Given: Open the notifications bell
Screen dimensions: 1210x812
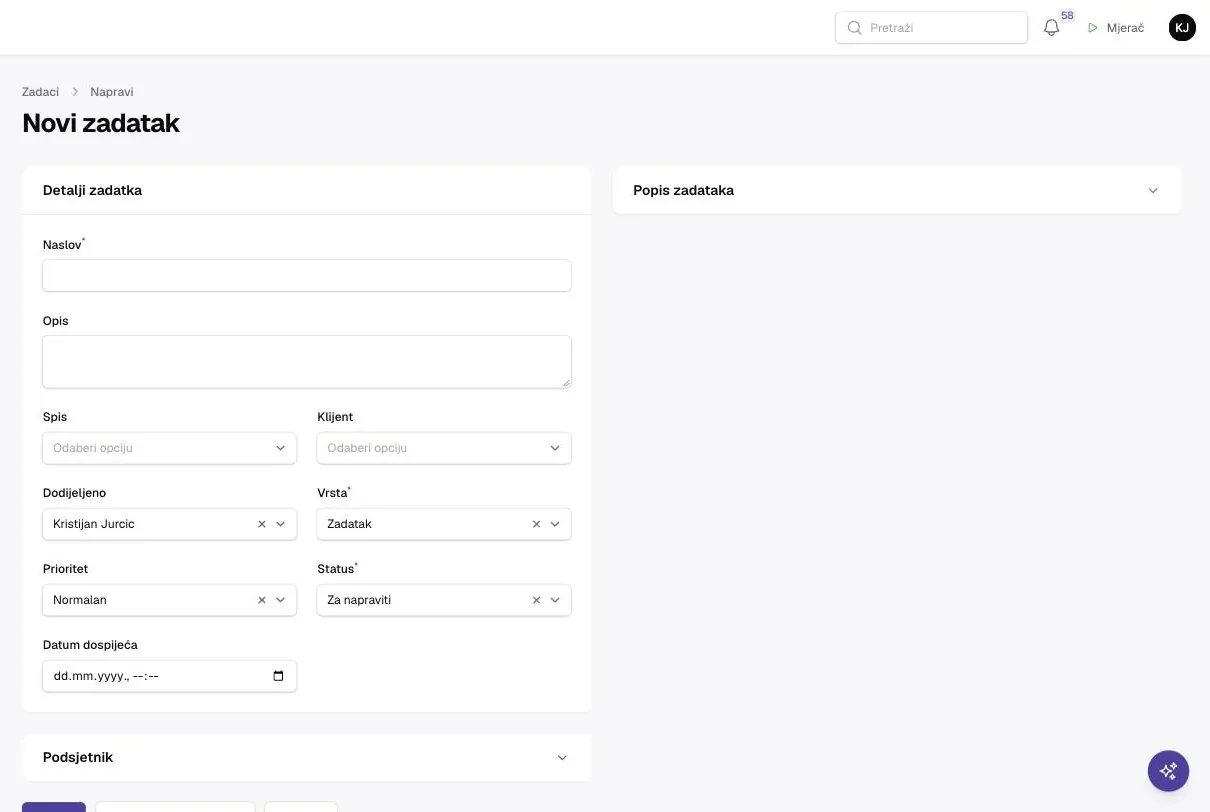Looking at the screenshot, I should tap(1051, 28).
